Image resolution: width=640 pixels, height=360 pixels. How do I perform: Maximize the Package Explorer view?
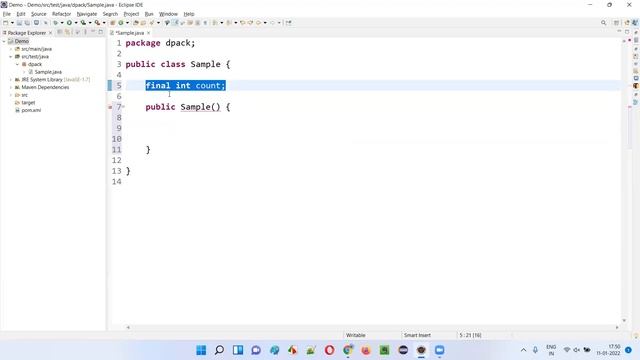click(x=100, y=32)
